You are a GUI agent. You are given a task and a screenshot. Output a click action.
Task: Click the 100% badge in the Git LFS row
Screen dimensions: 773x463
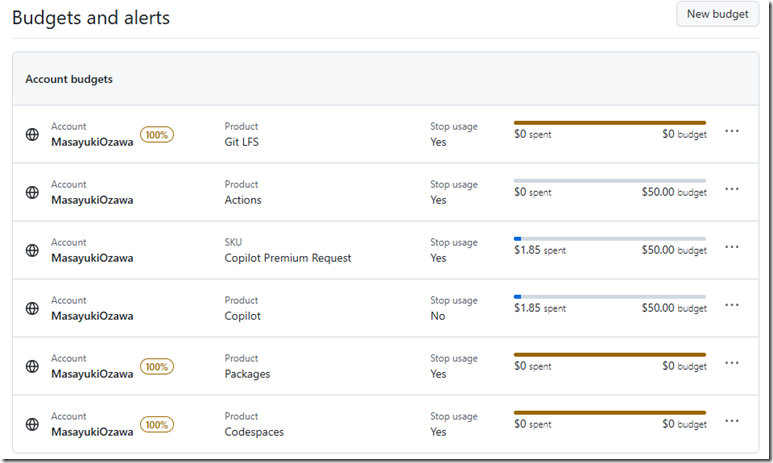157,135
